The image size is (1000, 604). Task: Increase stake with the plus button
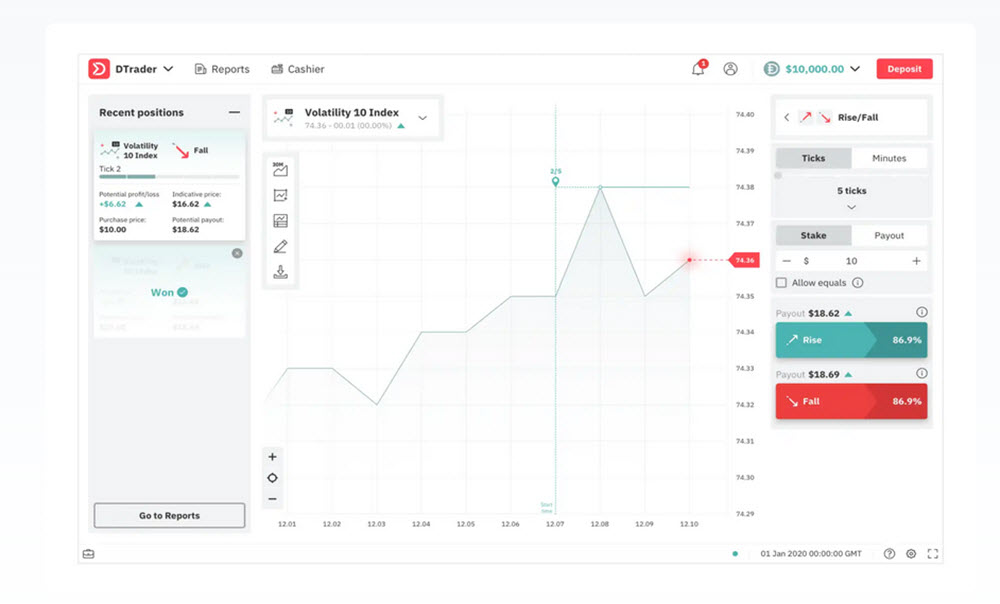(x=916, y=261)
